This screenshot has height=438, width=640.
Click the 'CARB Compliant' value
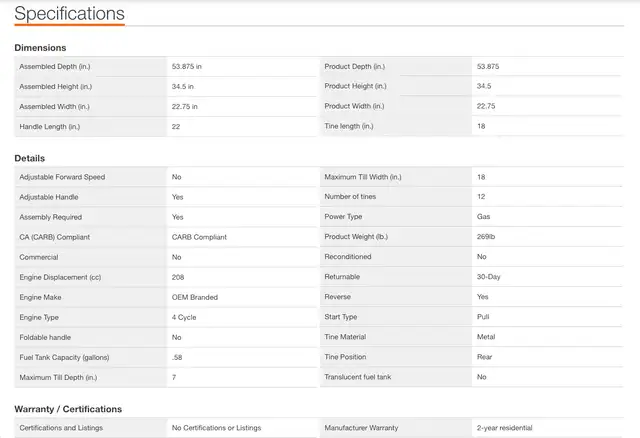tap(199, 237)
